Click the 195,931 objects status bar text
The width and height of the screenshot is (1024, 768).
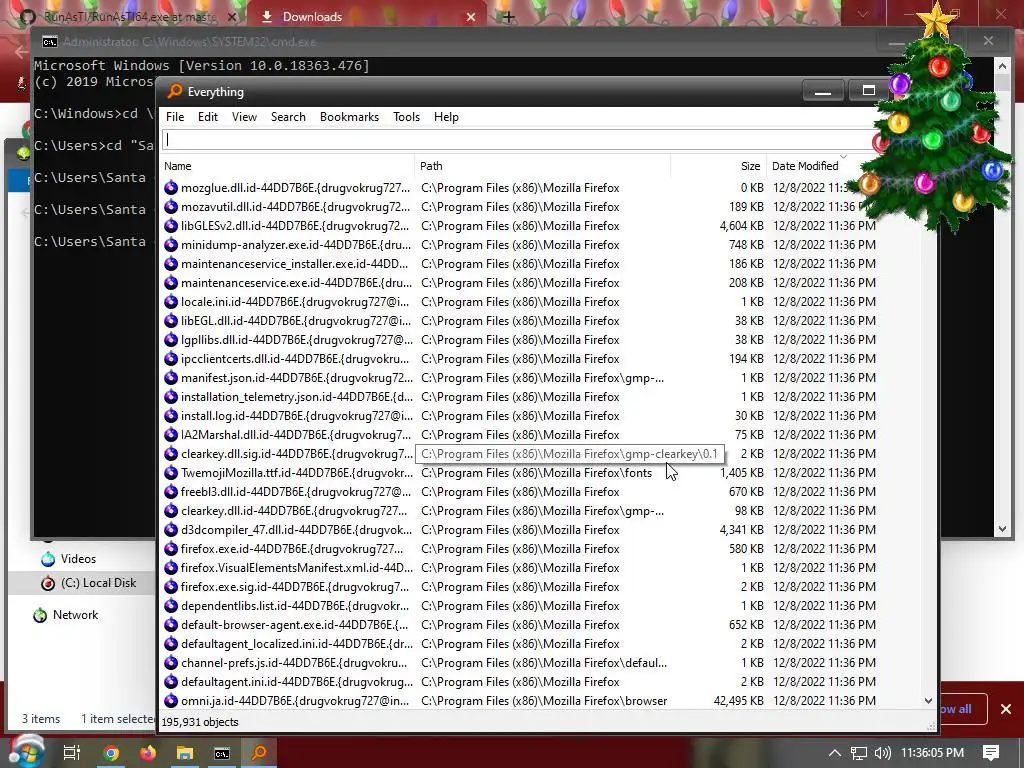point(200,722)
